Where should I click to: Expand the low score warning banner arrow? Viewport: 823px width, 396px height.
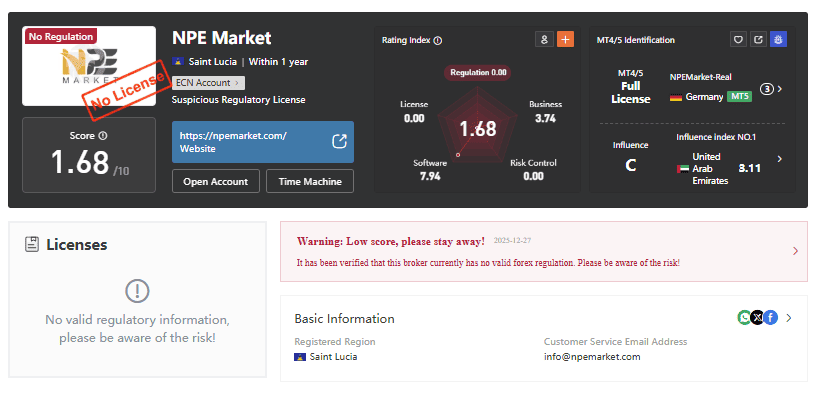tap(795, 251)
